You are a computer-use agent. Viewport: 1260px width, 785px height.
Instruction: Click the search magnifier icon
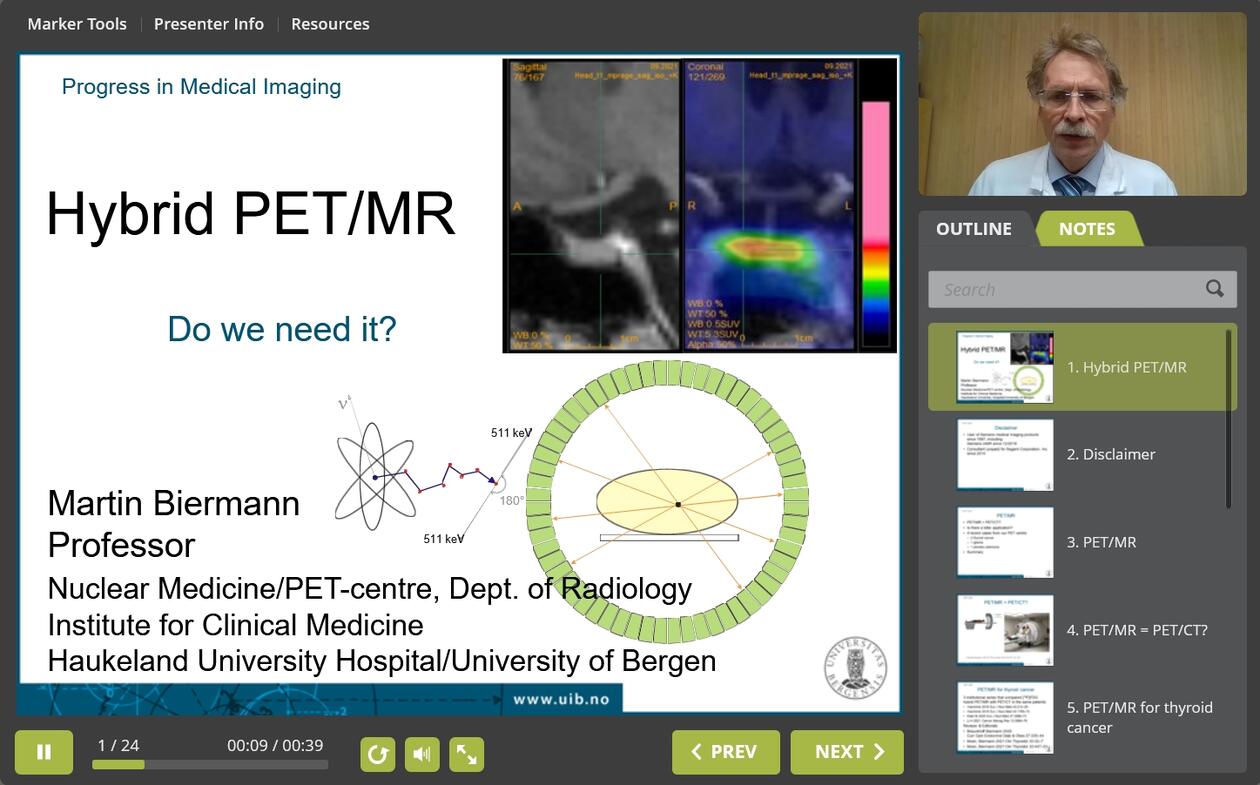[x=1214, y=289]
